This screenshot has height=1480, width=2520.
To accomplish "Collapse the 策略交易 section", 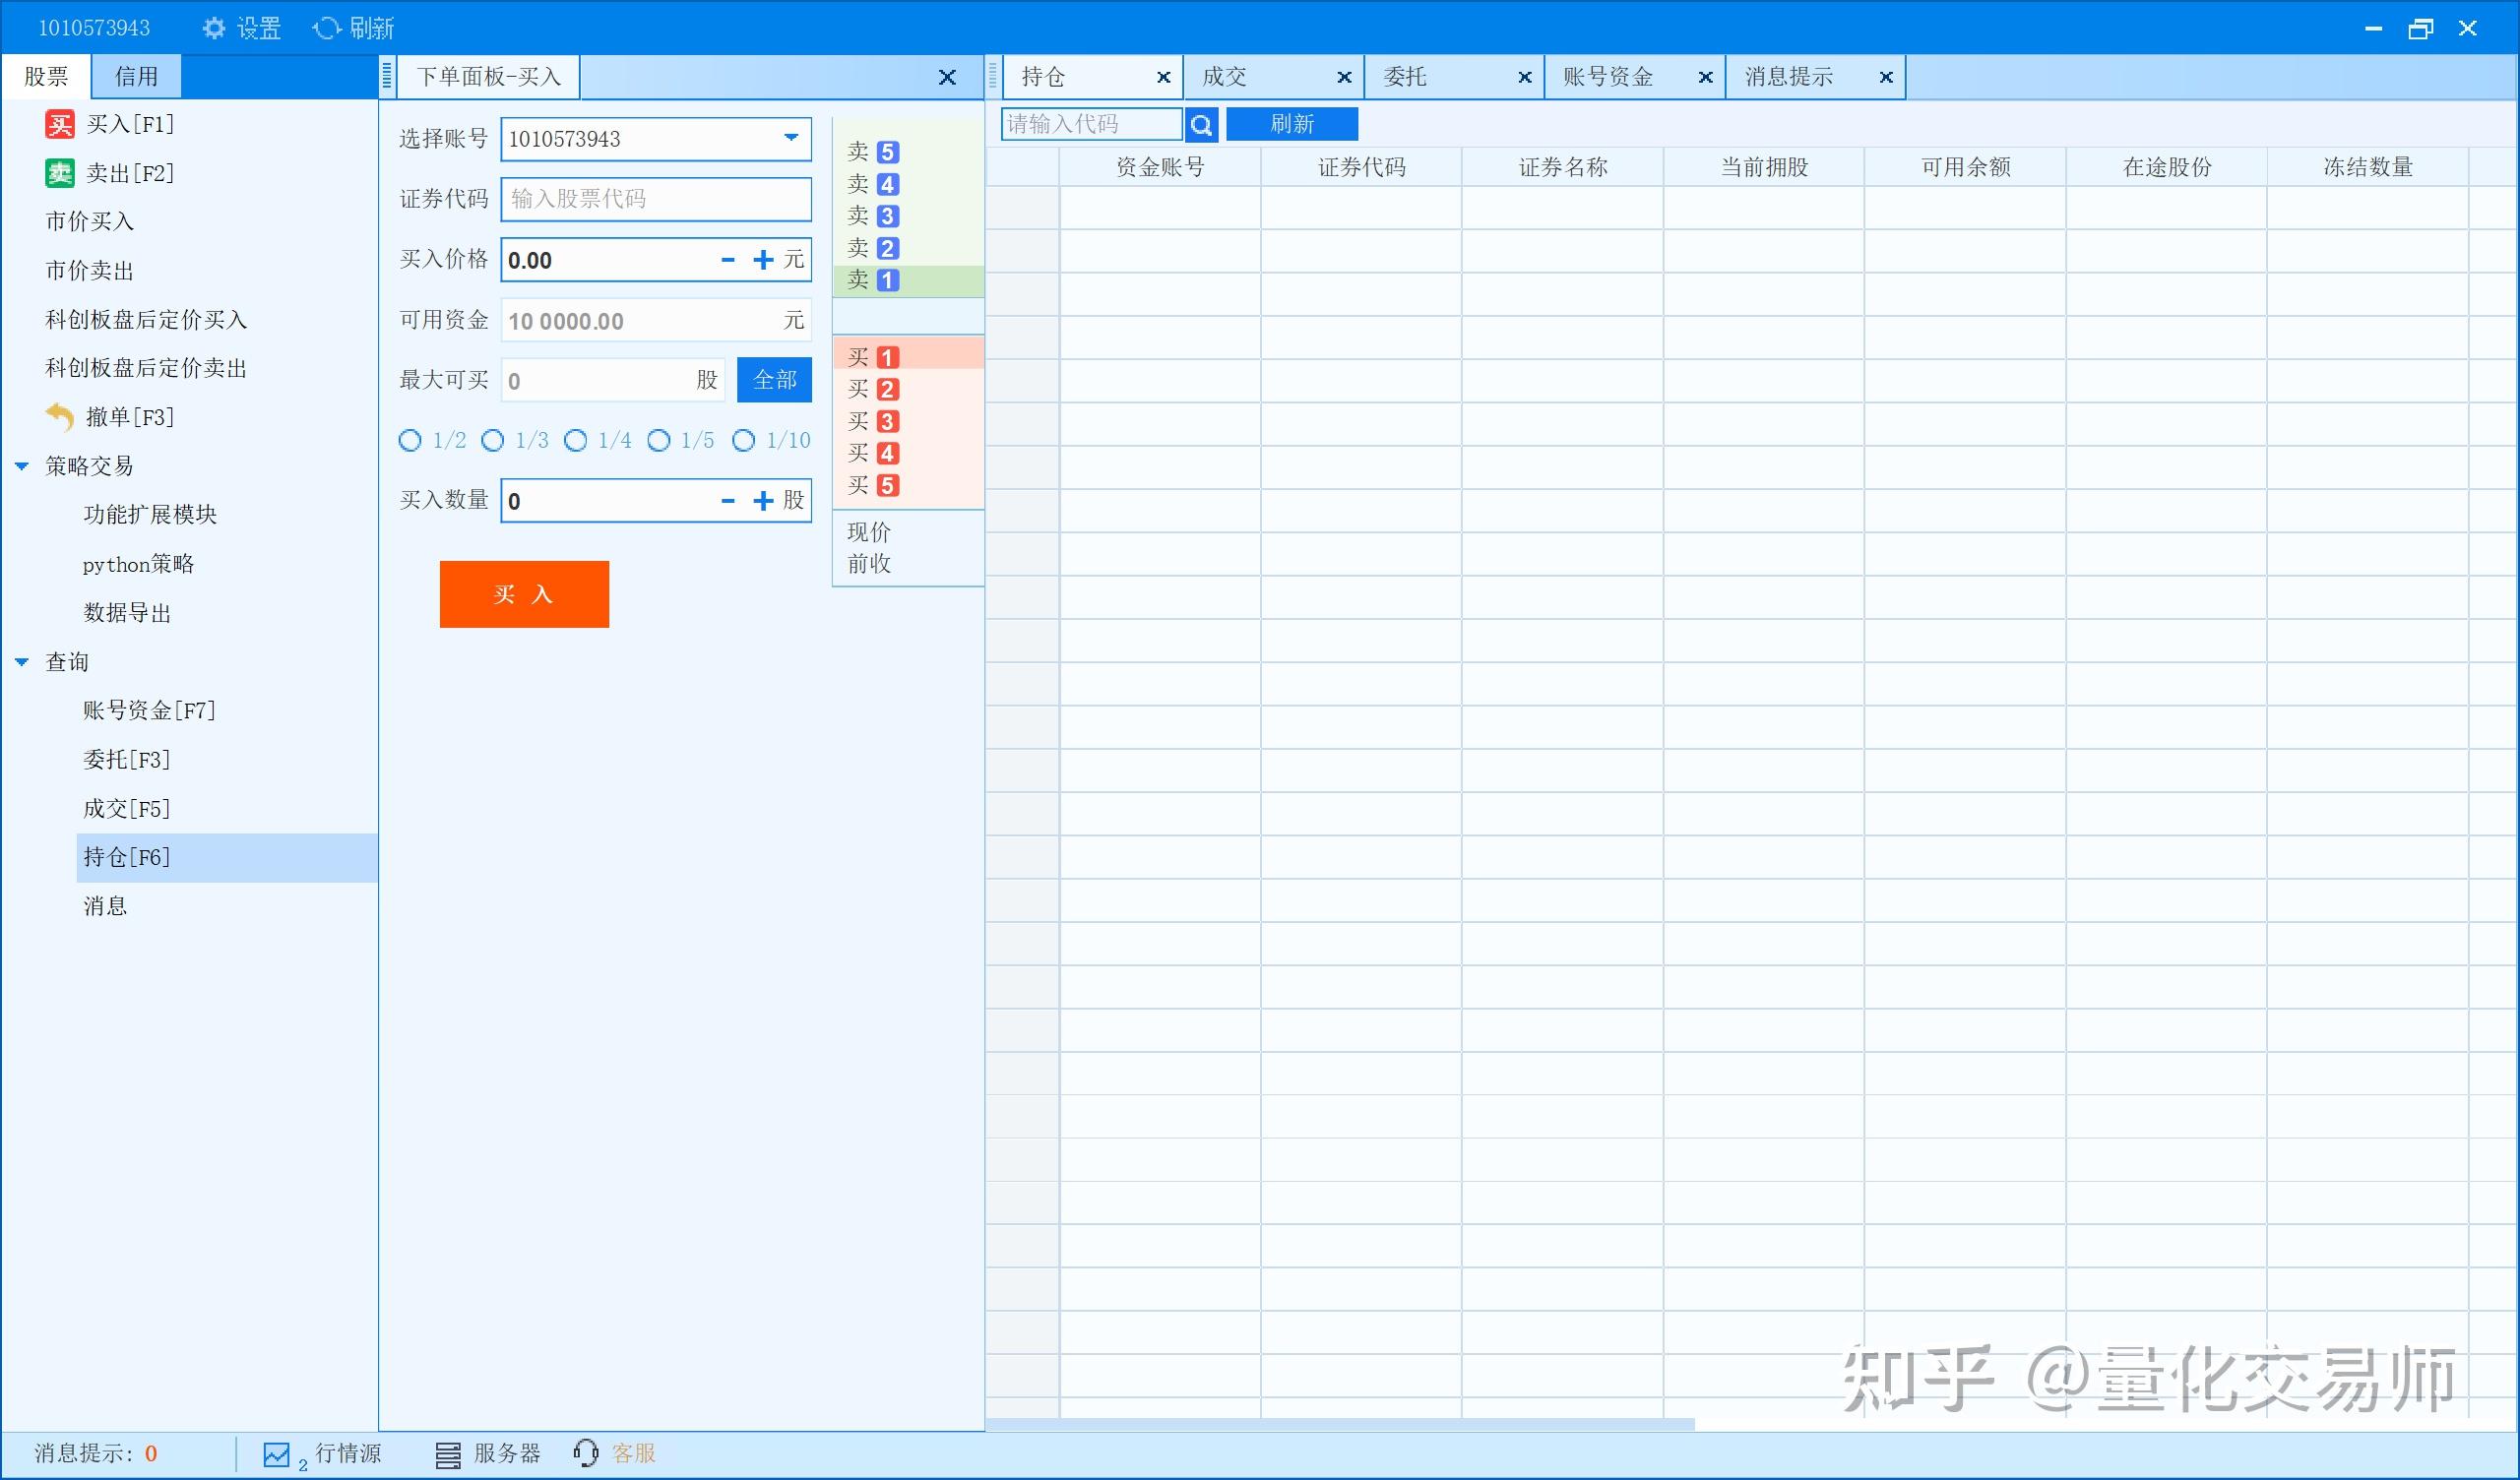I will [x=22, y=465].
